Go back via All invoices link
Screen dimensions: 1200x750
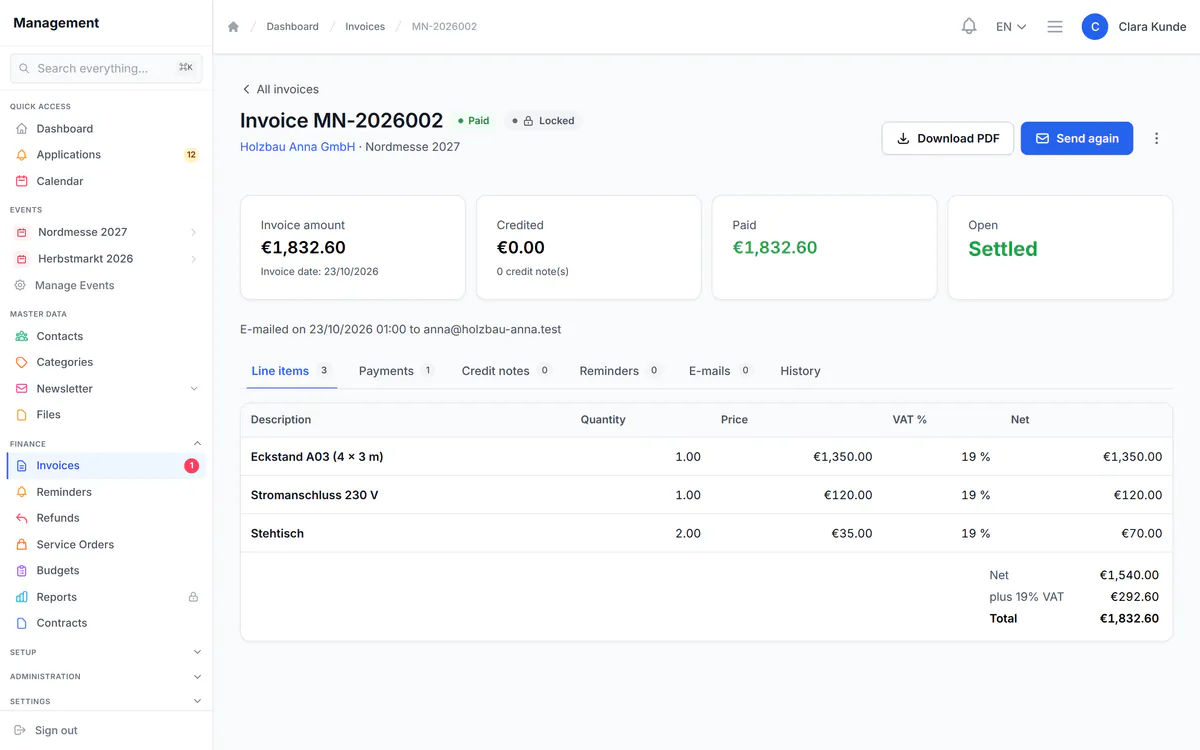point(280,89)
